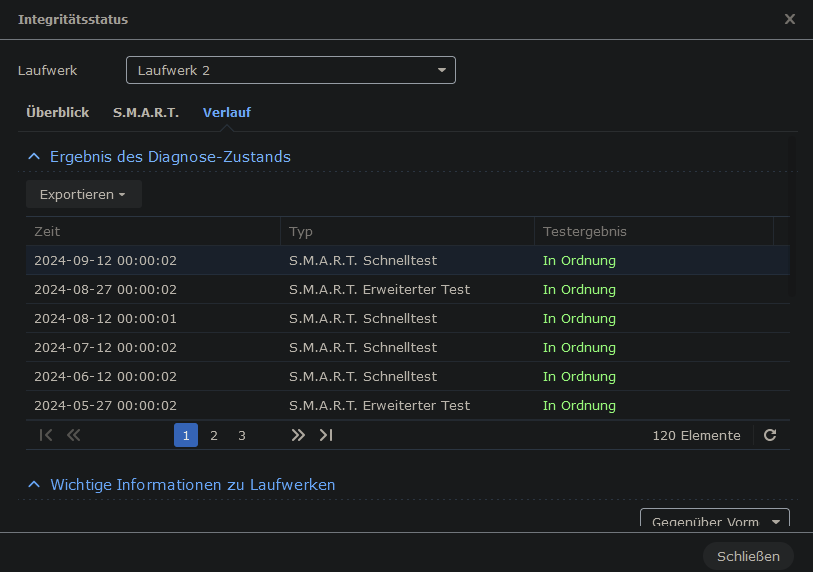Viewport: 813px width, 572px height.
Task: Click the Schließen button
Action: click(x=748, y=556)
